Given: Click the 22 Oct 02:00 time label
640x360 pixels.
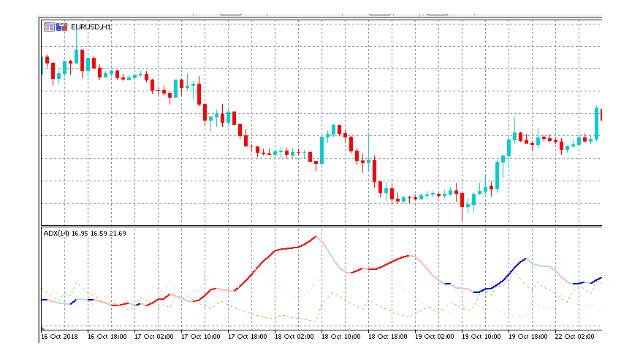Looking at the screenshot, I should coord(575,337).
